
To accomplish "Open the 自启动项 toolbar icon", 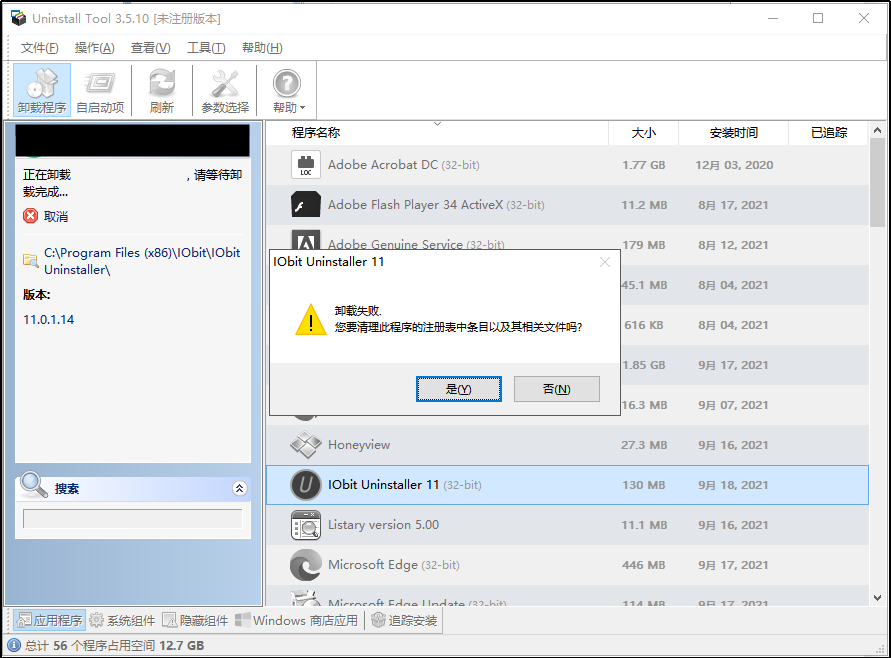I will pos(100,90).
